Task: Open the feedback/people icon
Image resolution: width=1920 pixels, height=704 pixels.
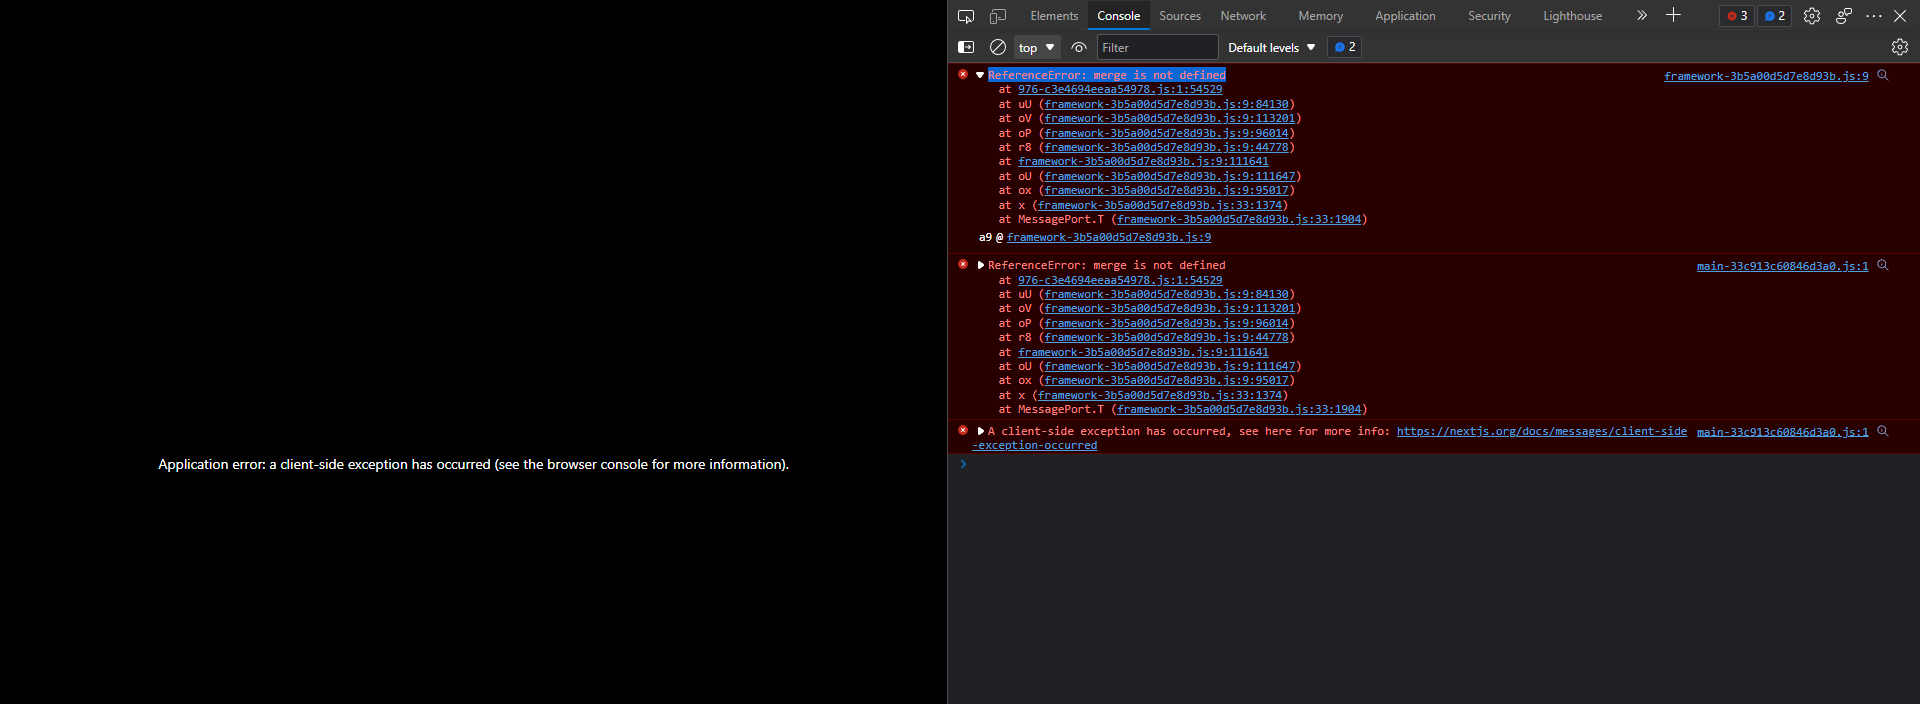Action: pos(1844,16)
